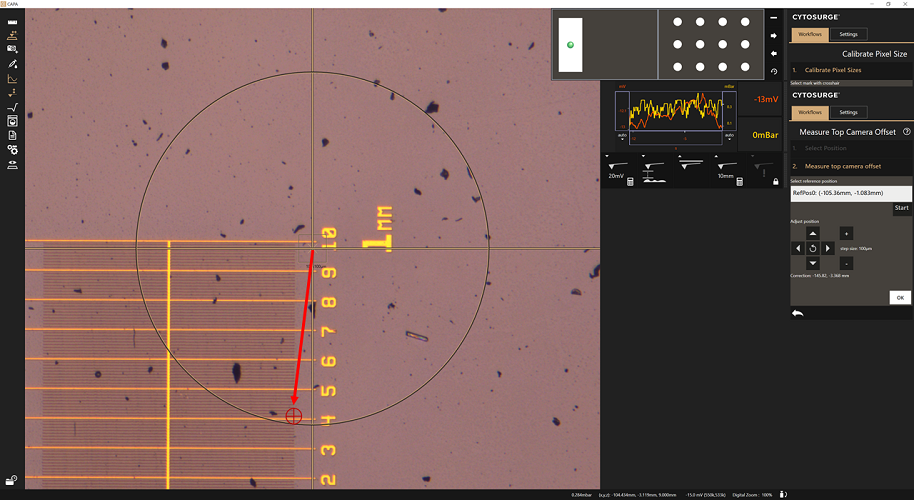Decrease the step size with the minus button
Viewport: 914px width, 500px height.
click(846, 263)
